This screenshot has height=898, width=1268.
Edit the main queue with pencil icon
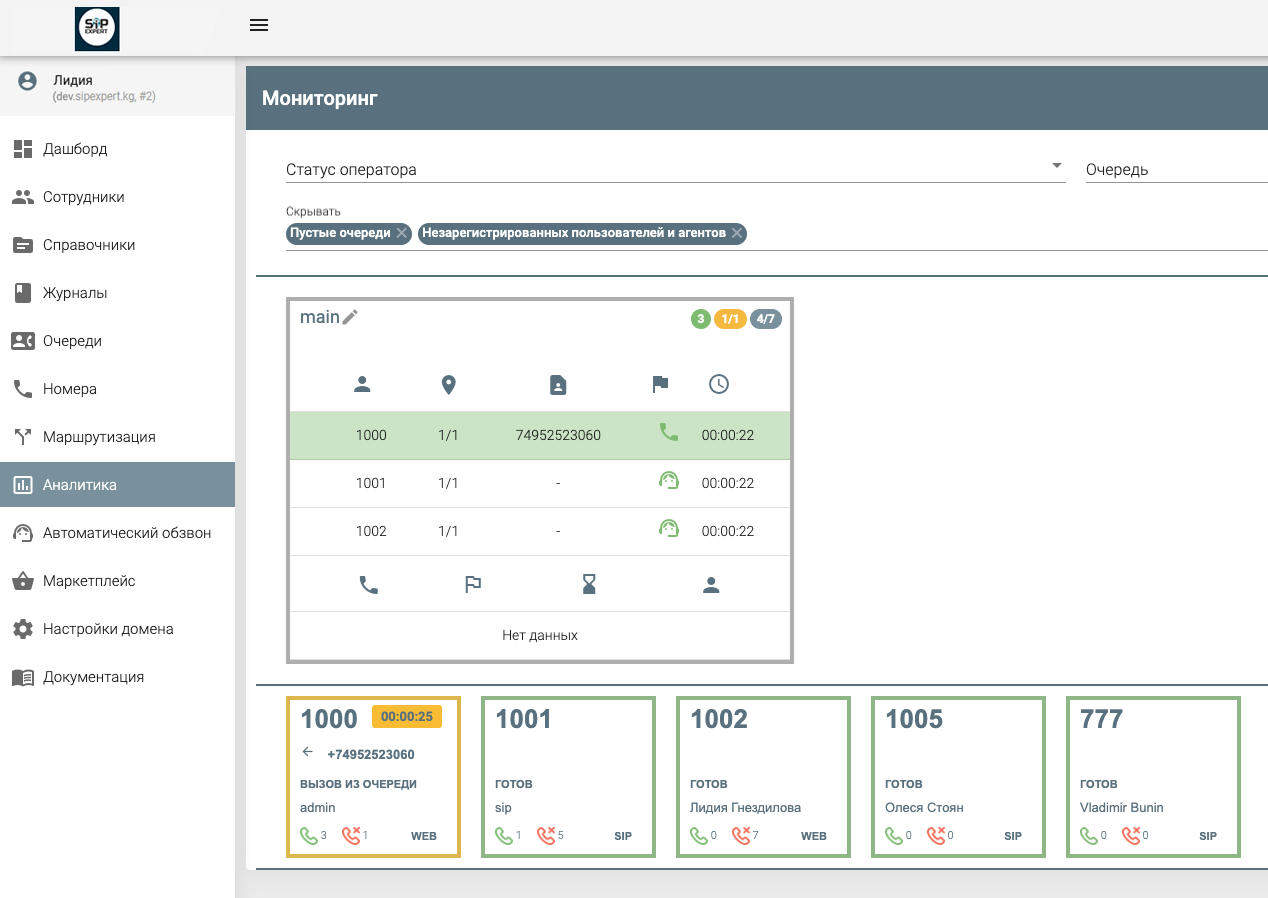[350, 317]
